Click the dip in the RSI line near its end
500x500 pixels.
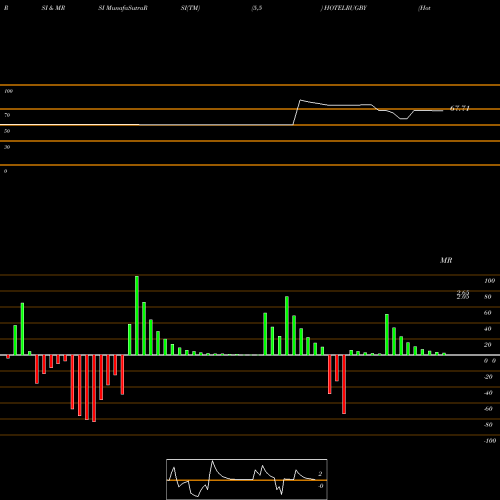coord(404,118)
